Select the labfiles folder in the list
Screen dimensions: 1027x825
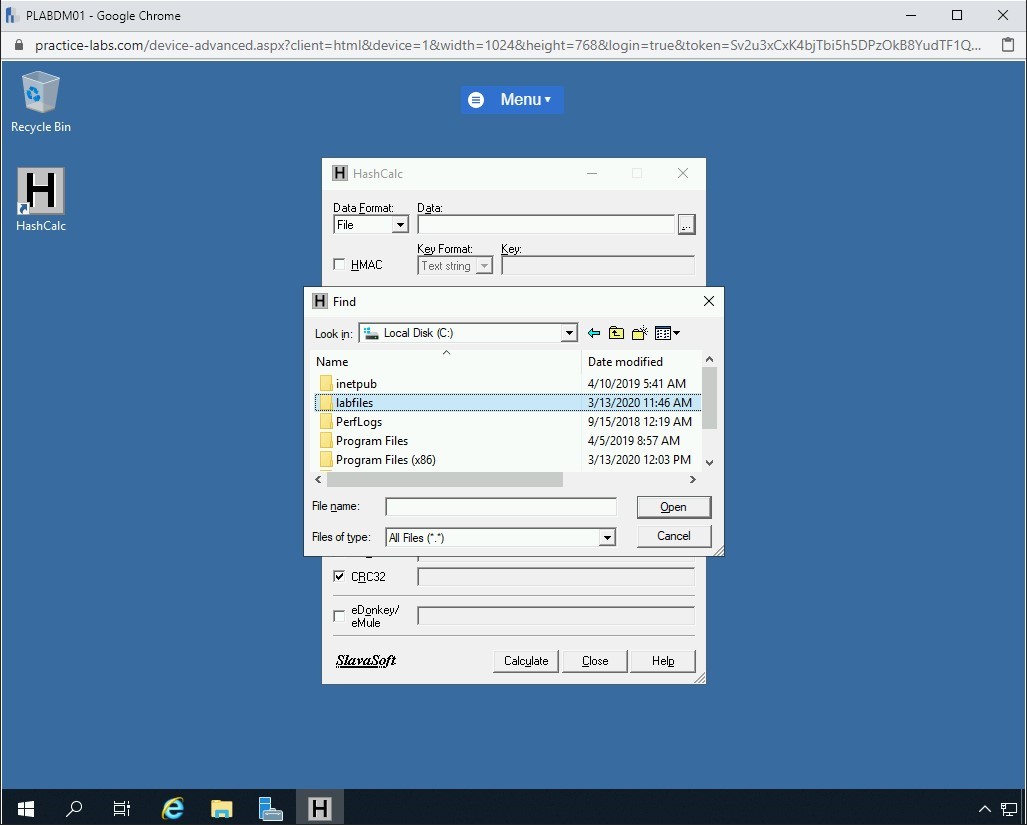tap(355, 403)
